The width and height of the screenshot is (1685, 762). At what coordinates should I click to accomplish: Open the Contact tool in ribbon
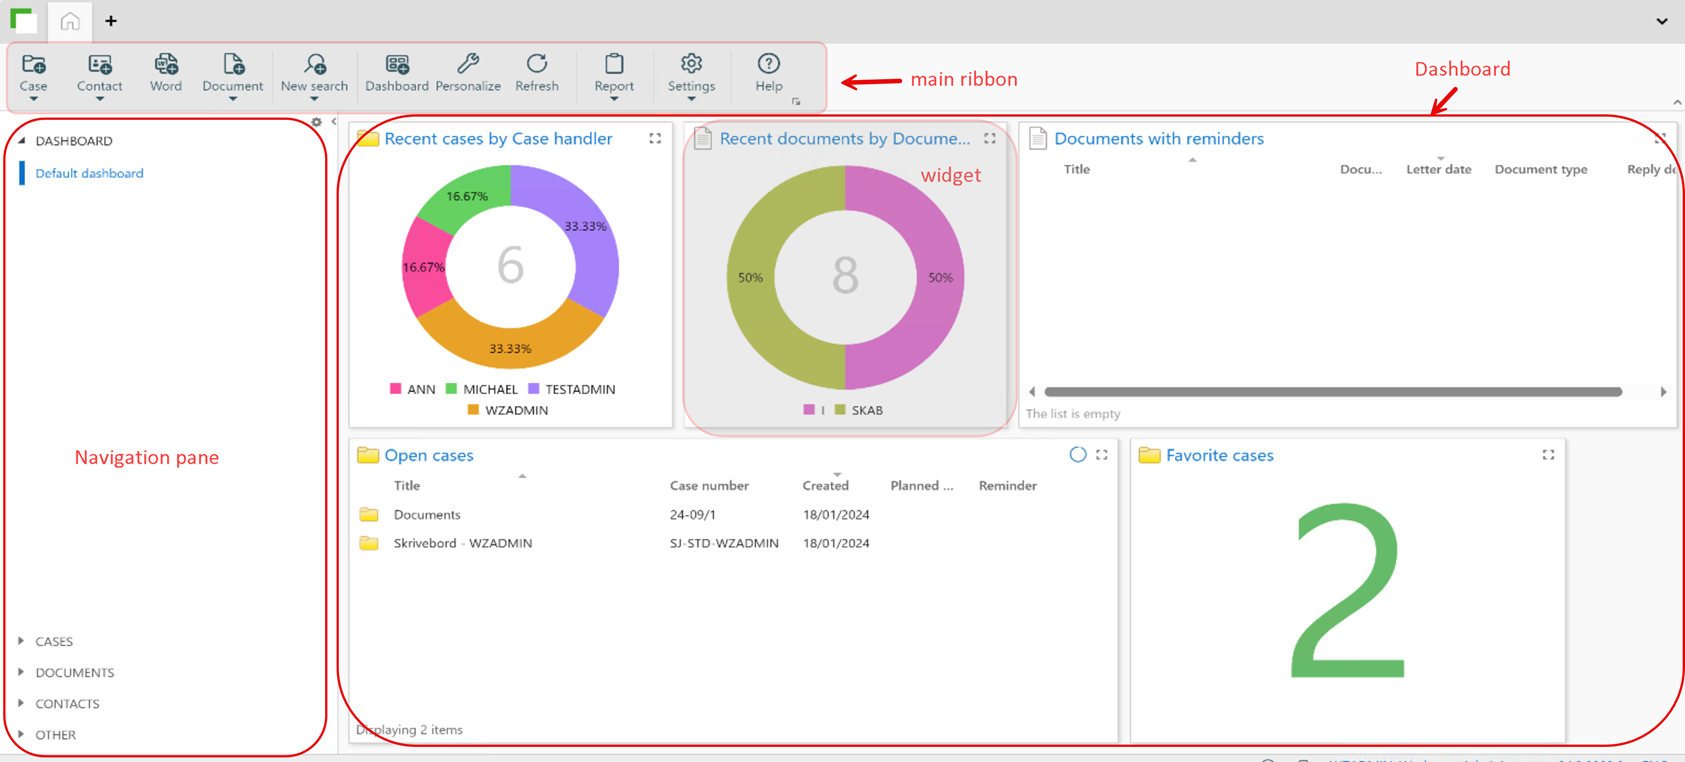coord(99,66)
